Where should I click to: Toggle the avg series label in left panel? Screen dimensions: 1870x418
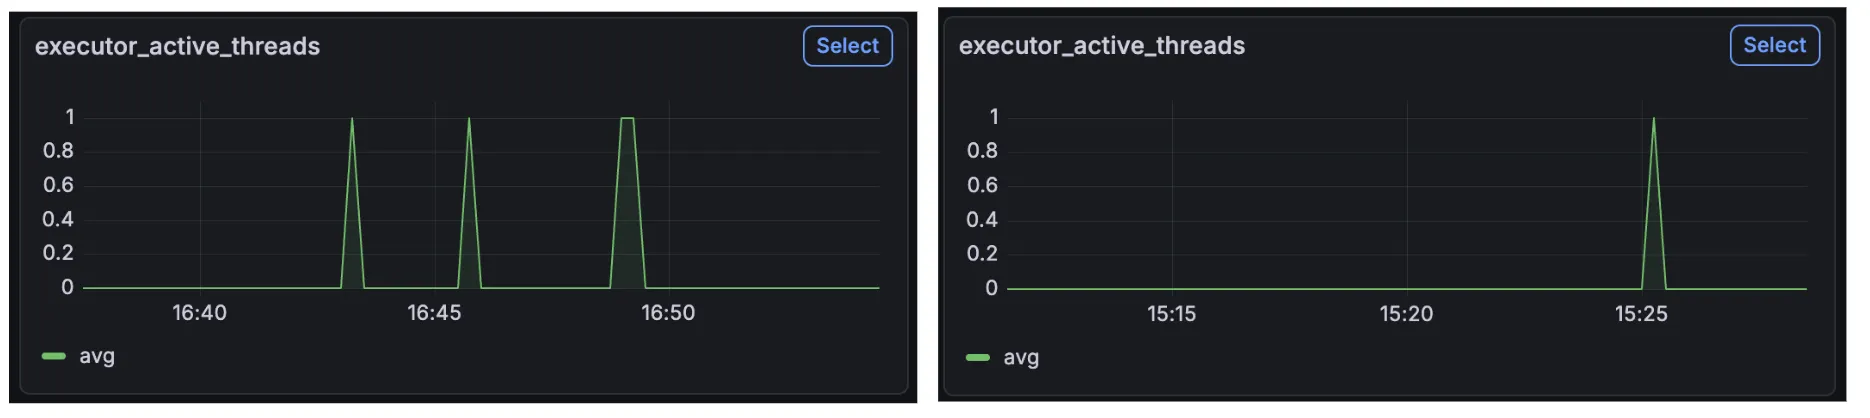[x=97, y=356]
